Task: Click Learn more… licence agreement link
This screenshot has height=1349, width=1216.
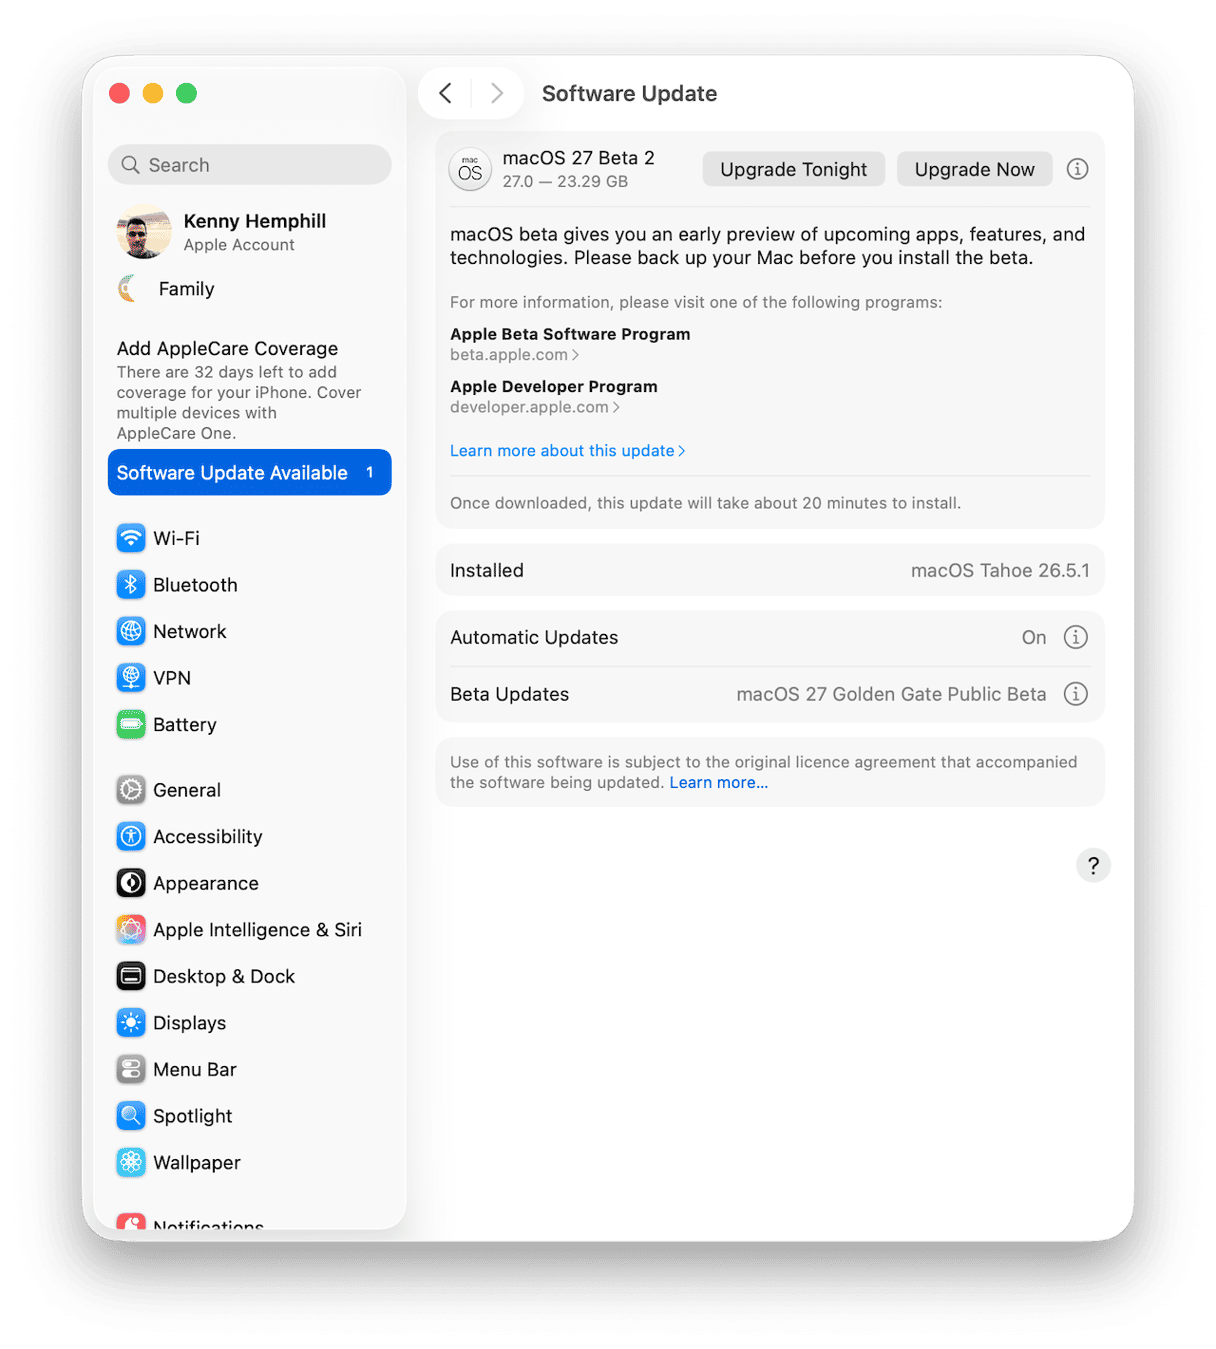Action: [x=718, y=783]
